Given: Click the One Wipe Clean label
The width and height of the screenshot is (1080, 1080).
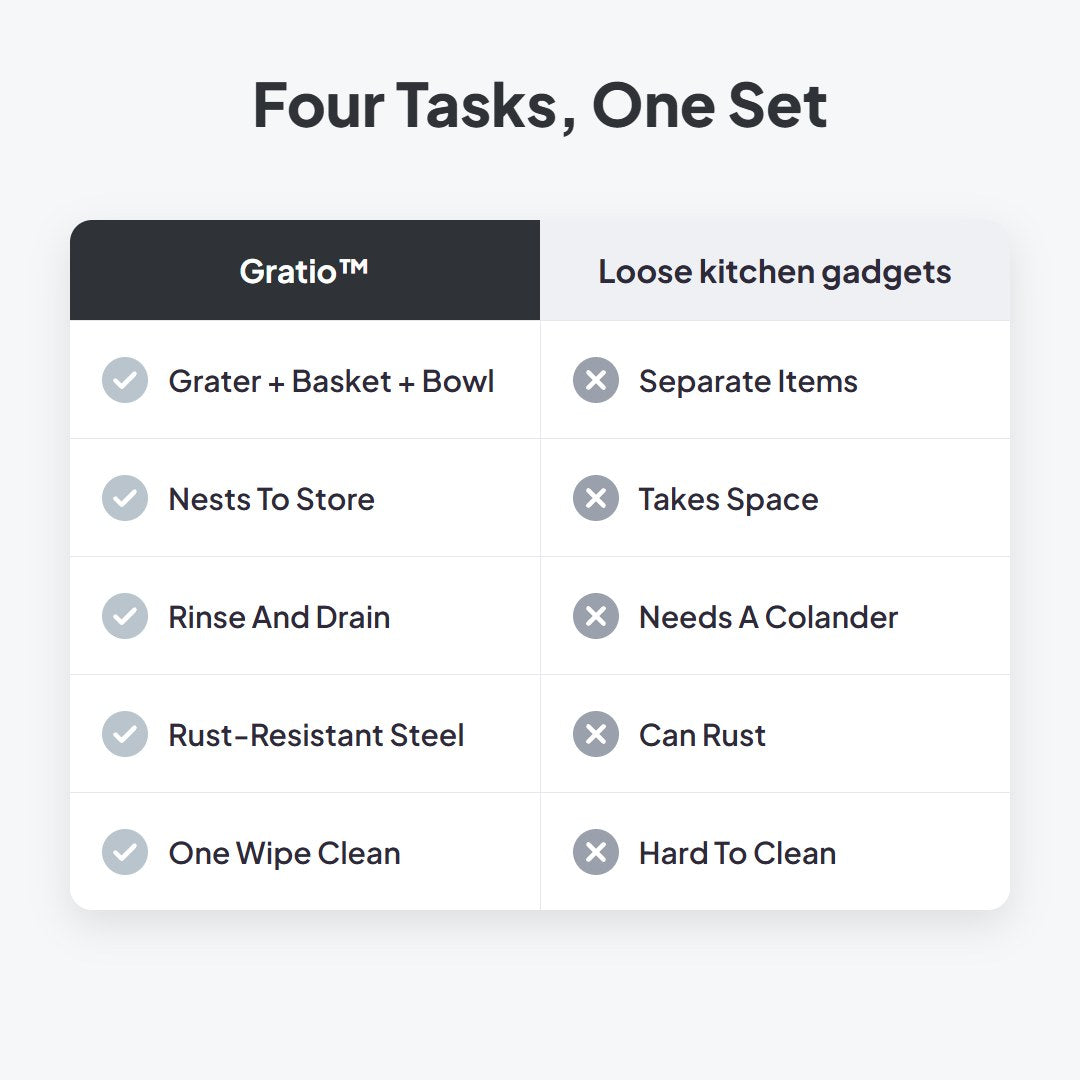Looking at the screenshot, I should click(284, 854).
